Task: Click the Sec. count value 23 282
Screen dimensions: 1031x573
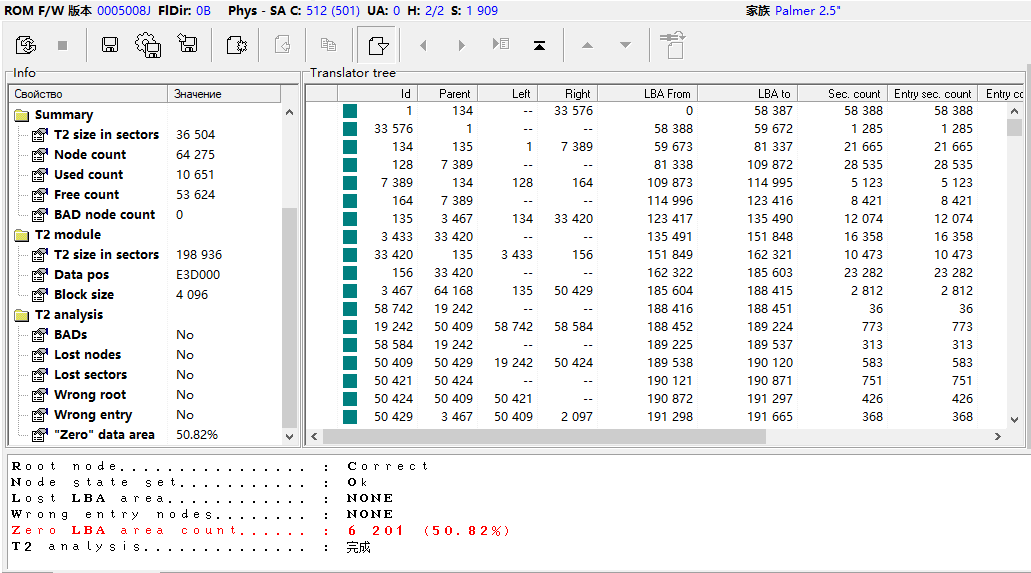Action: pos(863,272)
